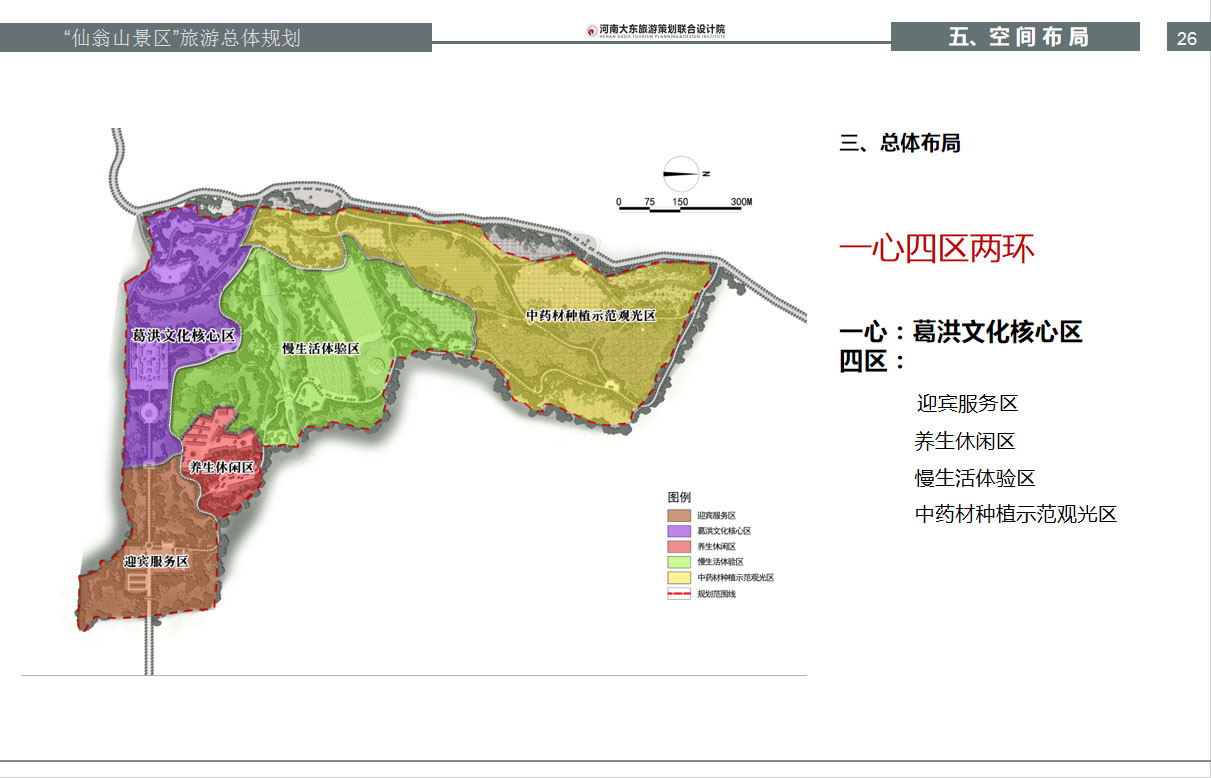Select the legend text 迎宾服务区
The height and width of the screenshot is (778, 1211).
717,515
